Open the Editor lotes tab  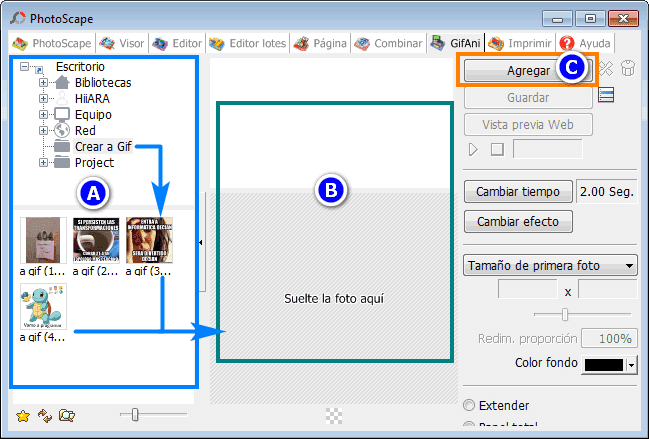tap(248, 43)
